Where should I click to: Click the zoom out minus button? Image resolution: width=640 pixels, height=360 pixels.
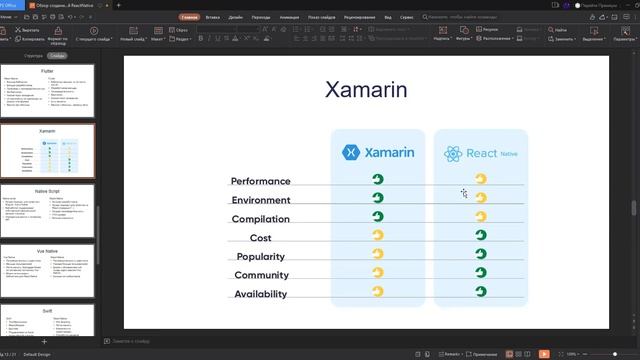point(584,354)
